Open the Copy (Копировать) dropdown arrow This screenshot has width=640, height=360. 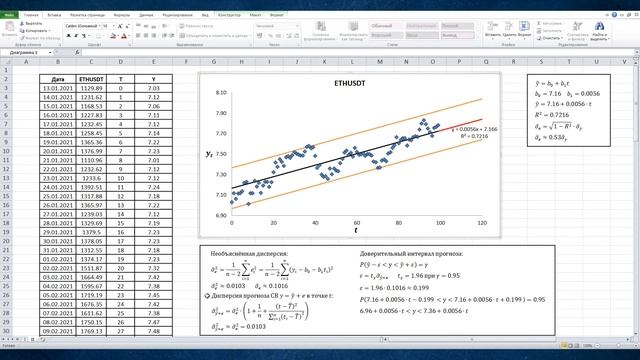pyautogui.click(x=50, y=31)
